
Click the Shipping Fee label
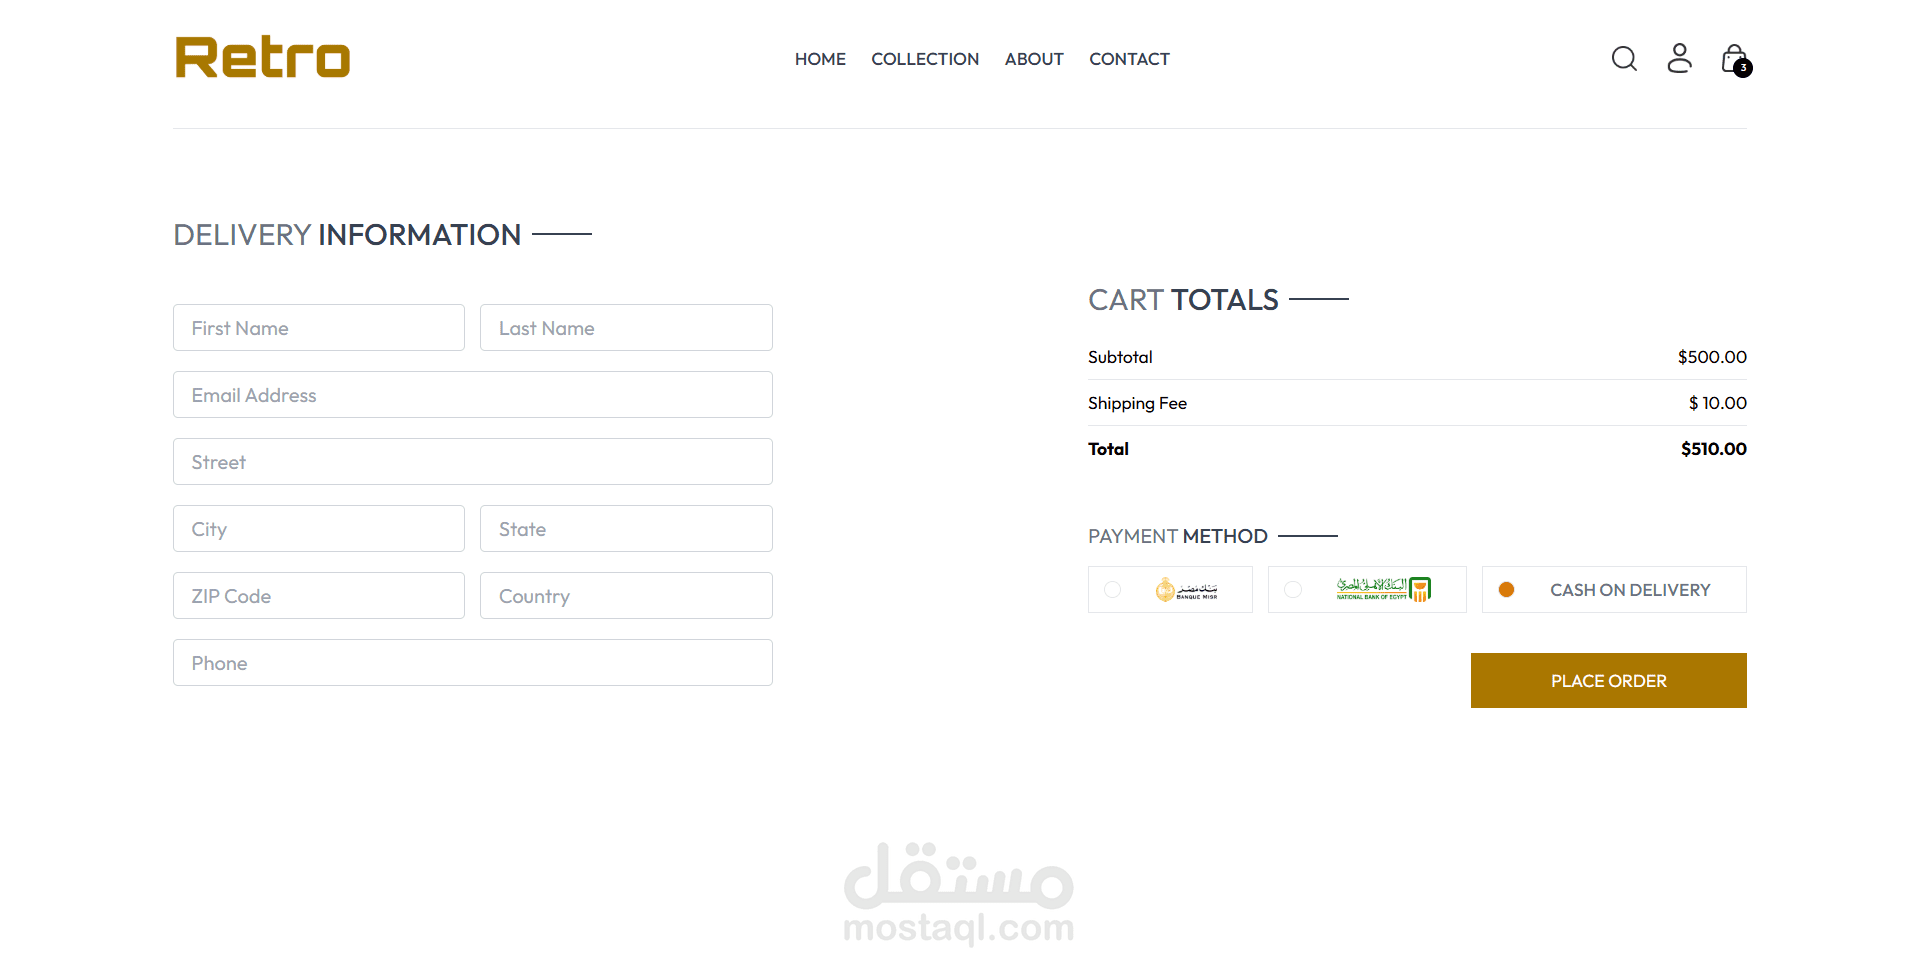pos(1137,403)
